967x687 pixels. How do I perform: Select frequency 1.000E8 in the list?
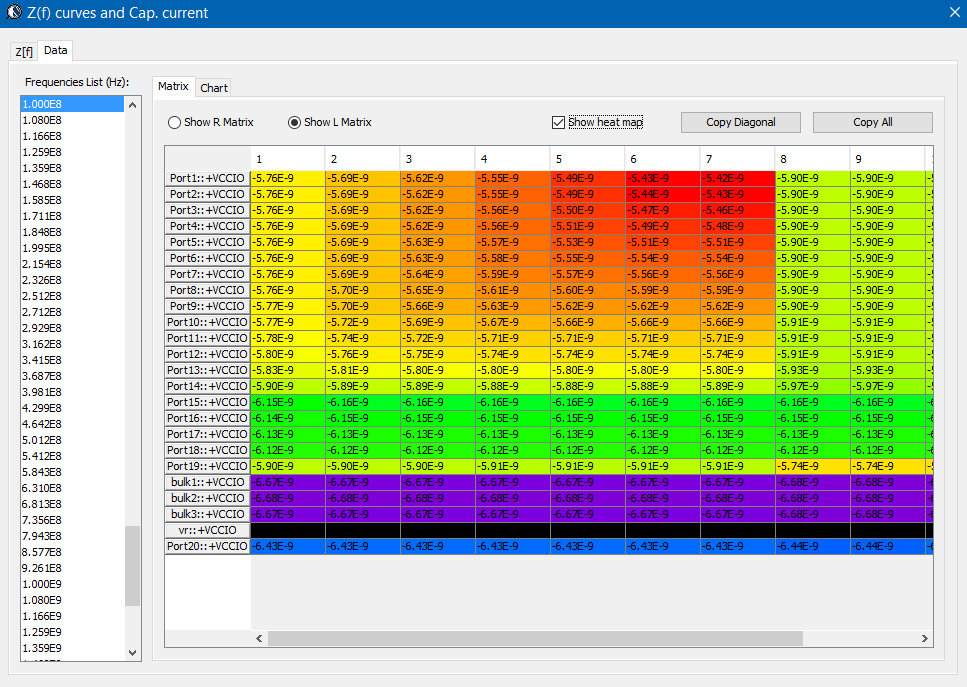pos(72,104)
